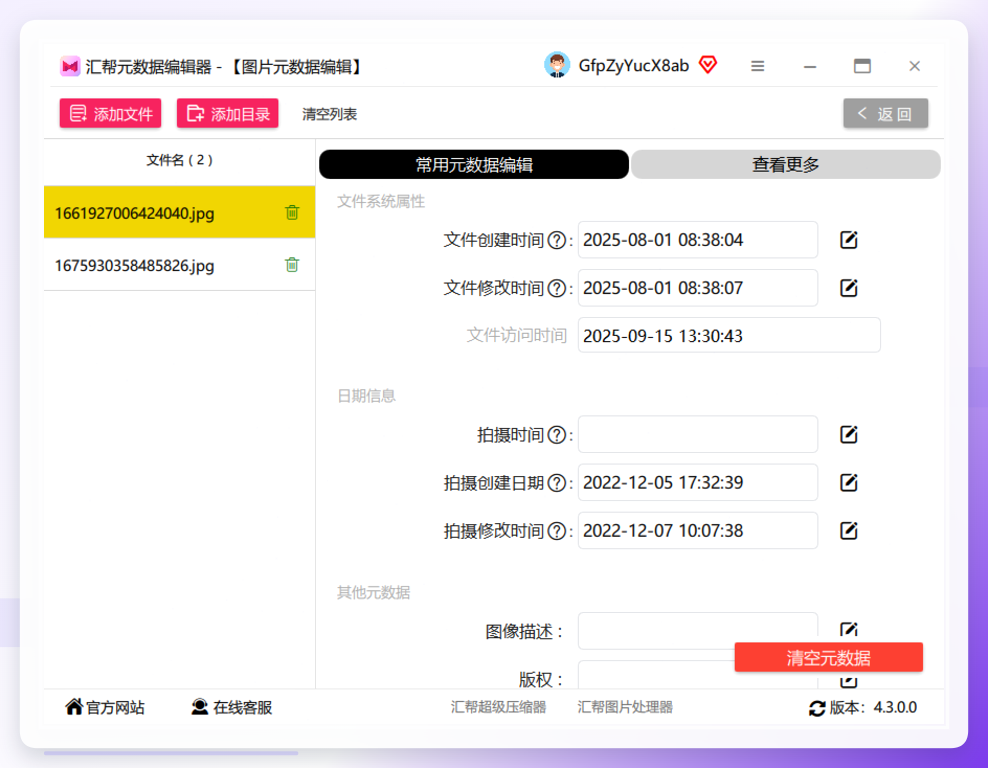Image resolution: width=988 pixels, height=768 pixels.
Task: Click the red VIP diamond icon
Action: coord(708,64)
